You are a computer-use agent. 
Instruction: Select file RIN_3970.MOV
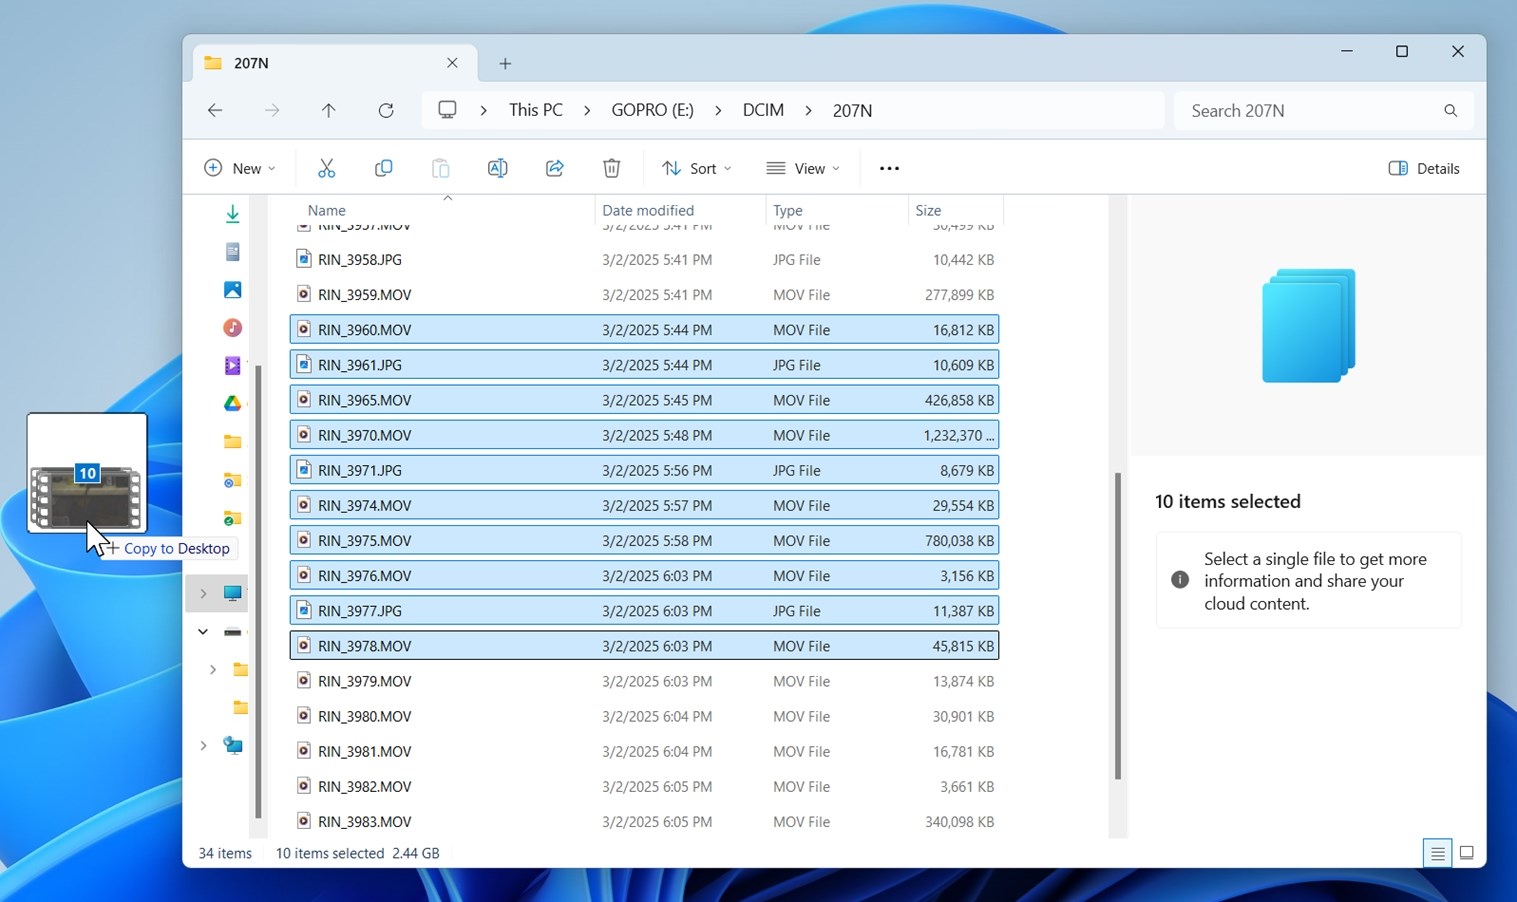(x=644, y=435)
